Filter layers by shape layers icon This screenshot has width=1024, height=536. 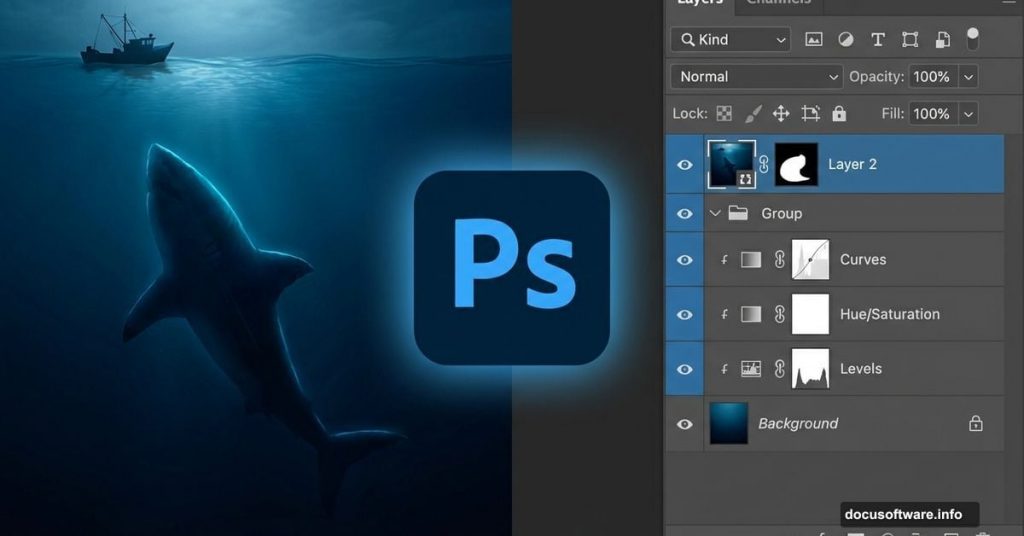click(x=910, y=40)
